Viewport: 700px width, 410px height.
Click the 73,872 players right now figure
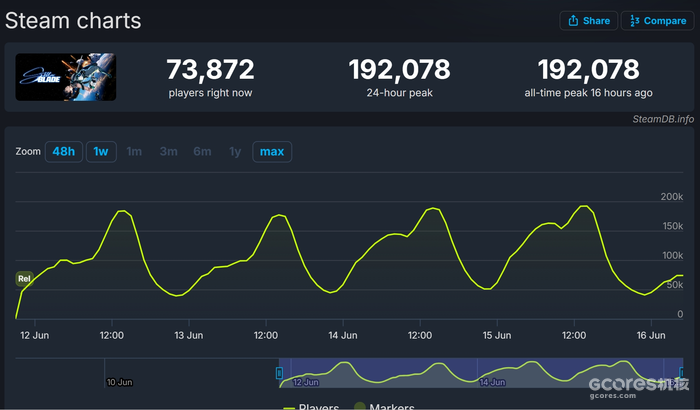(x=210, y=70)
